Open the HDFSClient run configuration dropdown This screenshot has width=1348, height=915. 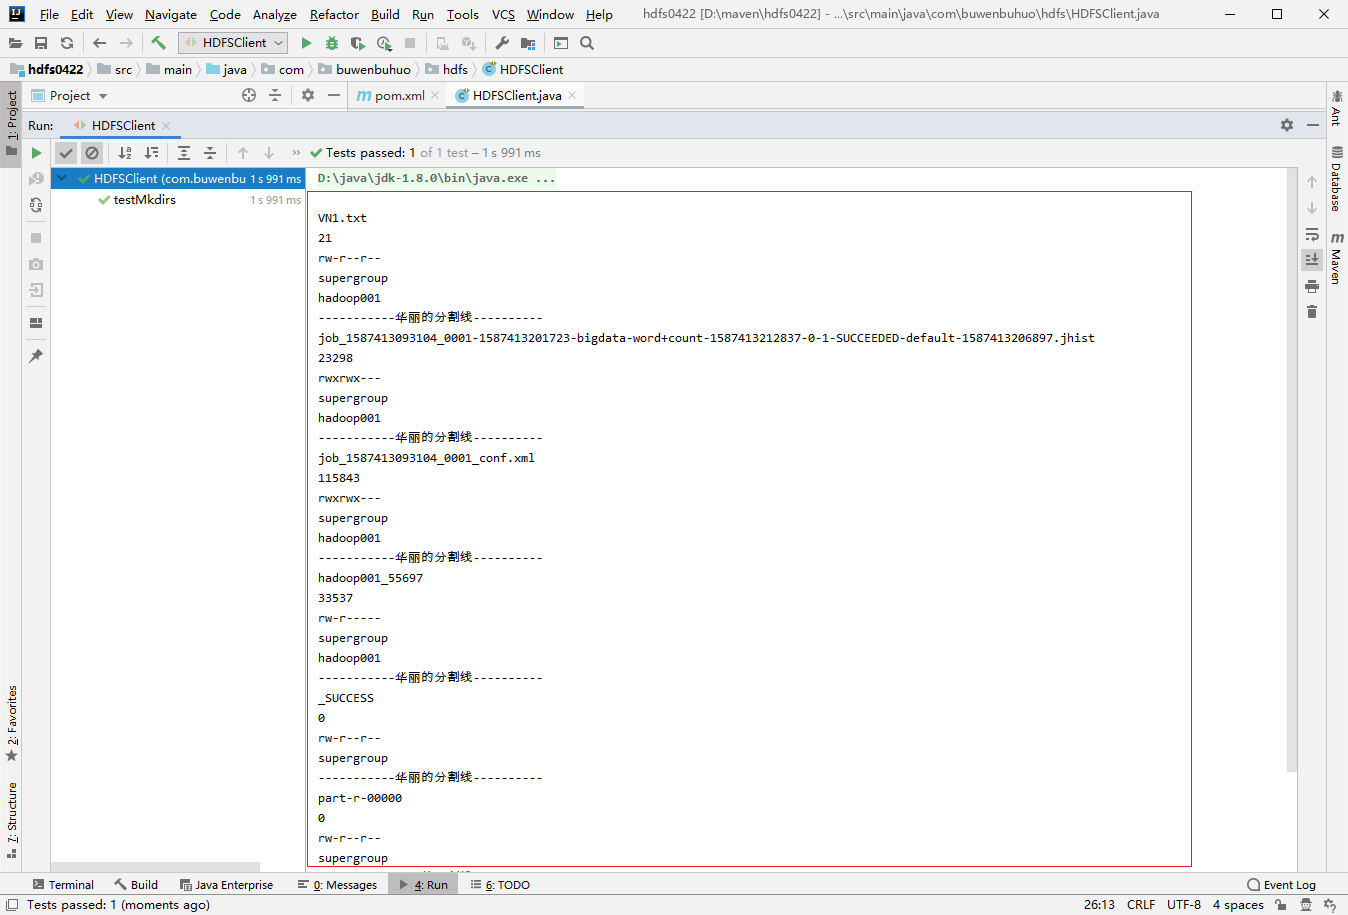(x=233, y=43)
